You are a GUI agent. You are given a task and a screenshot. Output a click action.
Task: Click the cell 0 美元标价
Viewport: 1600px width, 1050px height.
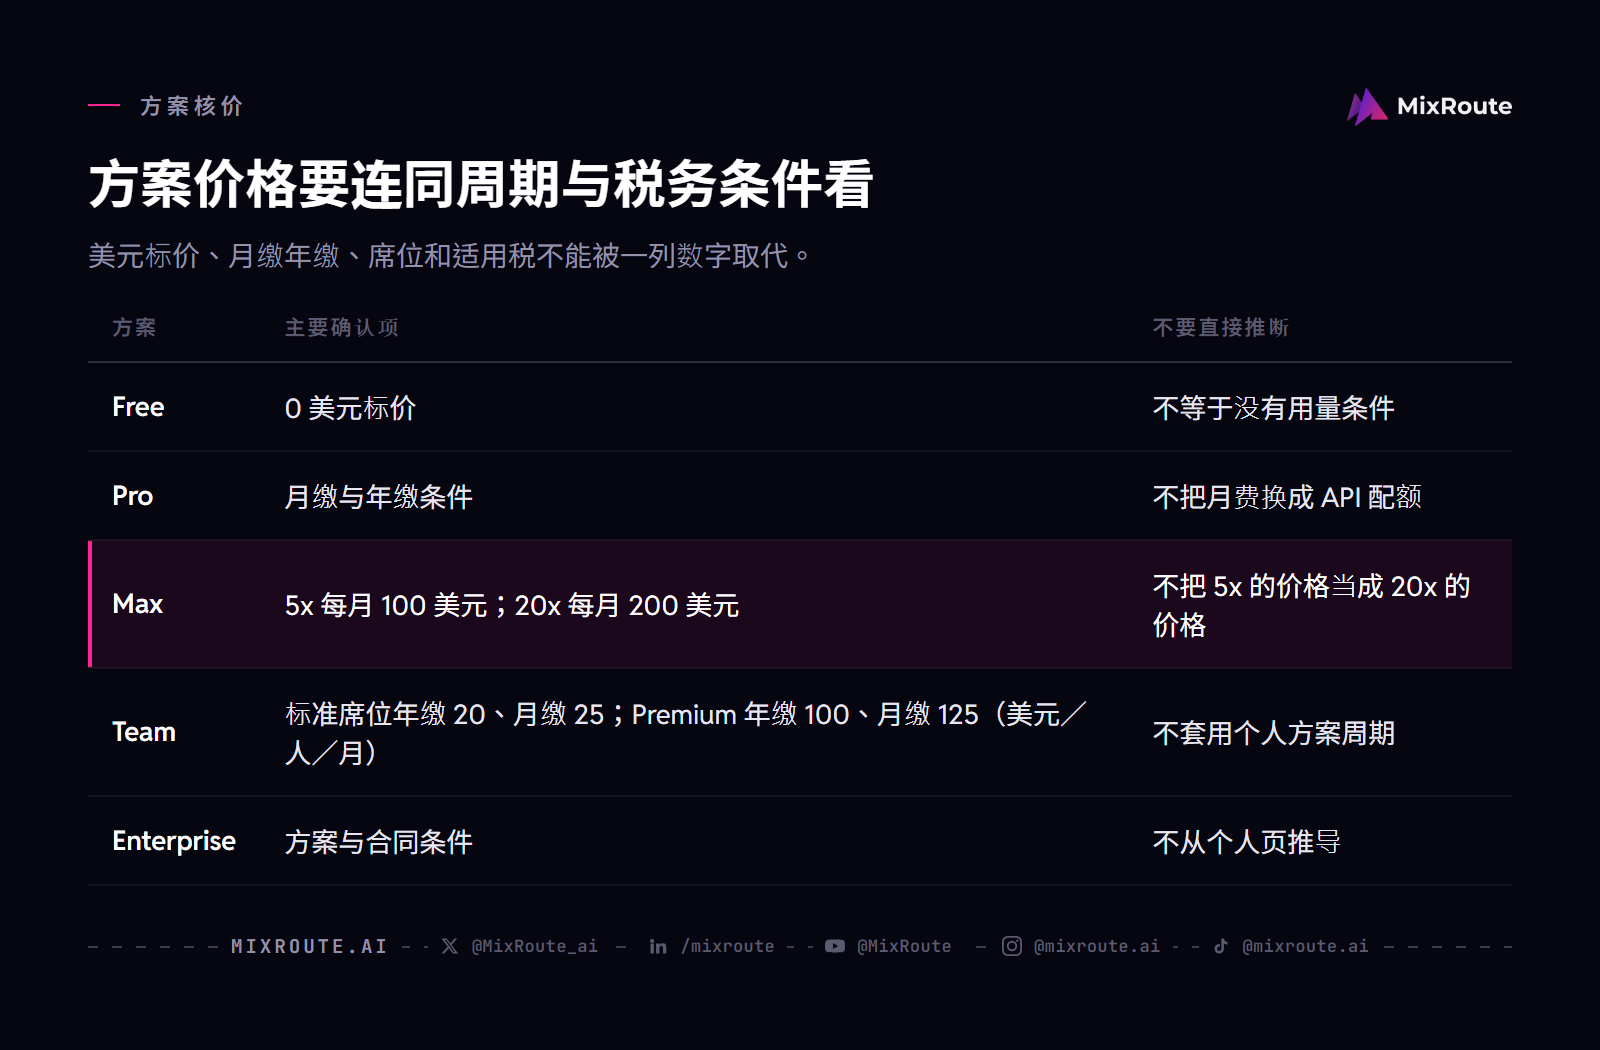[x=350, y=408]
